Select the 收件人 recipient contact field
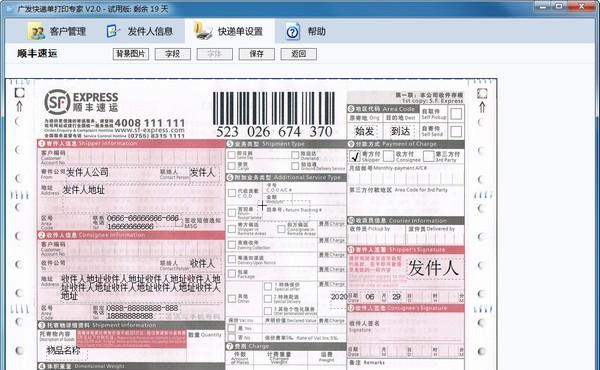This screenshot has width=600, height=370. click(x=202, y=264)
